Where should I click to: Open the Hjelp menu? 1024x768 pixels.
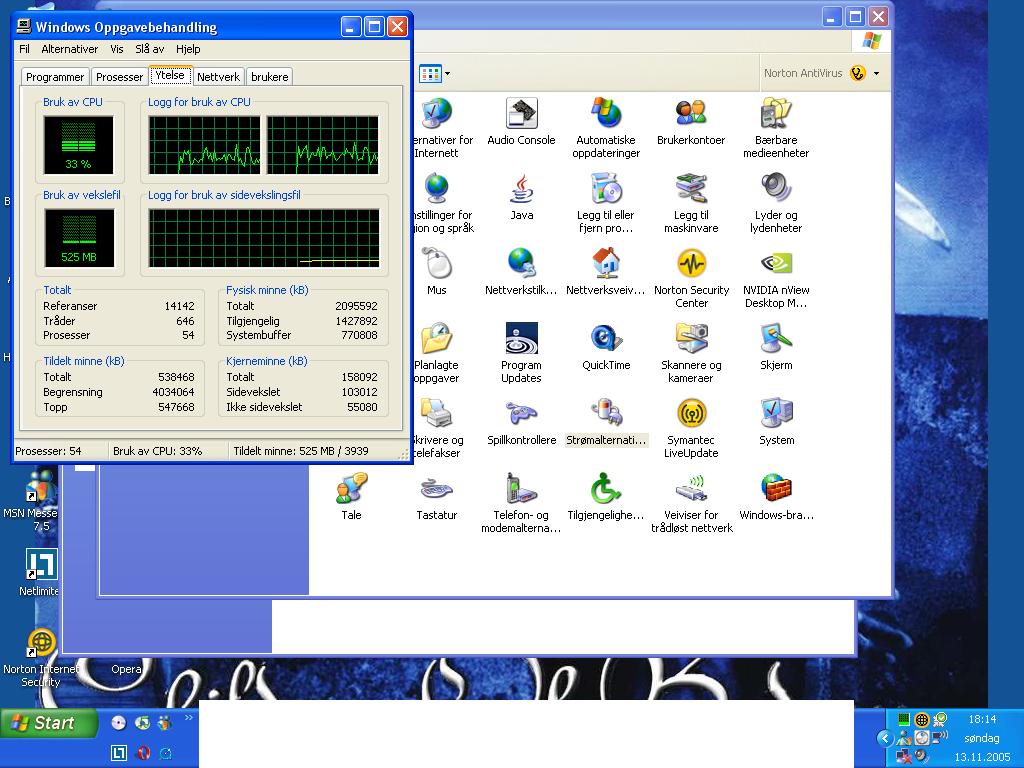pos(188,49)
